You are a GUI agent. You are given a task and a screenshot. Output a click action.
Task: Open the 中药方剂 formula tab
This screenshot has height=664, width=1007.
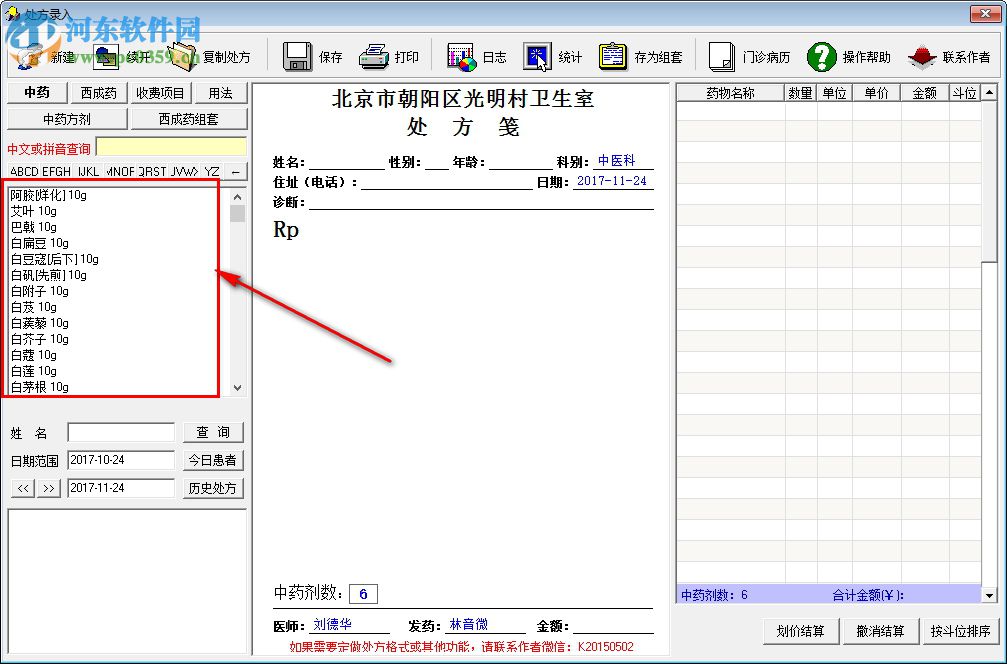click(x=66, y=118)
